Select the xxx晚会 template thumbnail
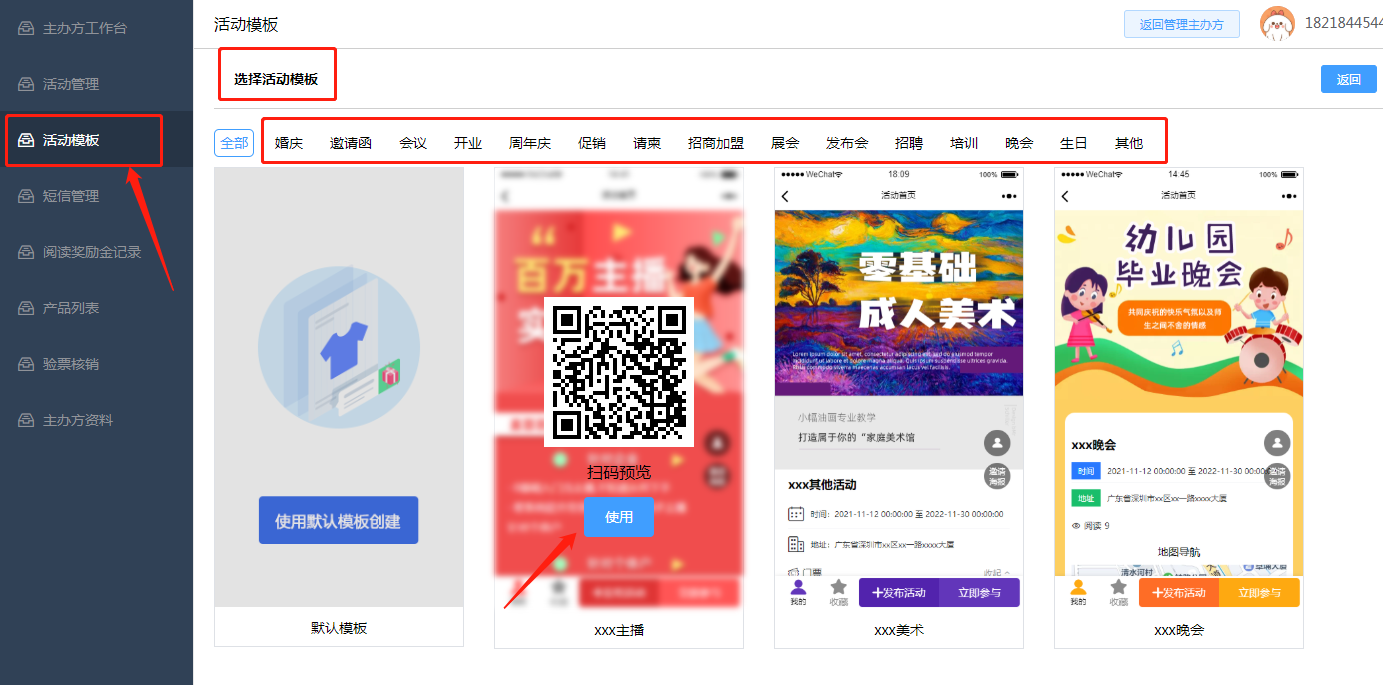Image resolution: width=1383 pixels, height=685 pixels. [1179, 390]
